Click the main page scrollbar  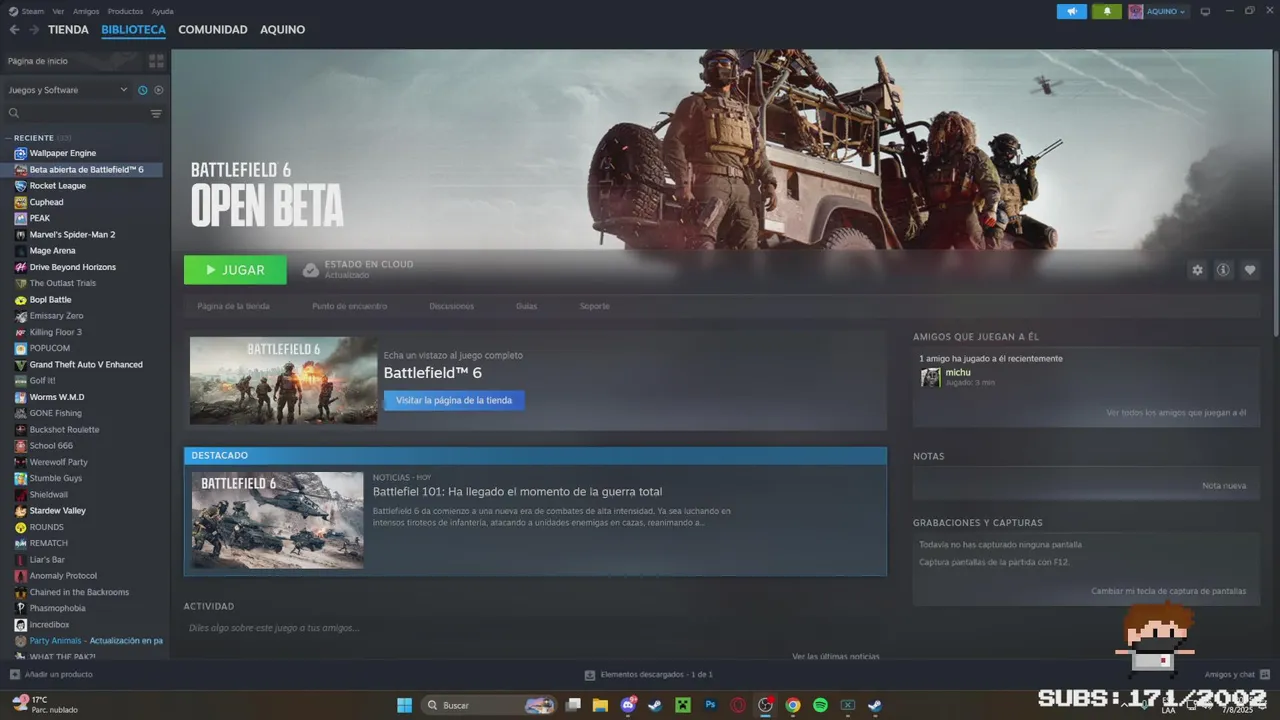click(1275, 195)
